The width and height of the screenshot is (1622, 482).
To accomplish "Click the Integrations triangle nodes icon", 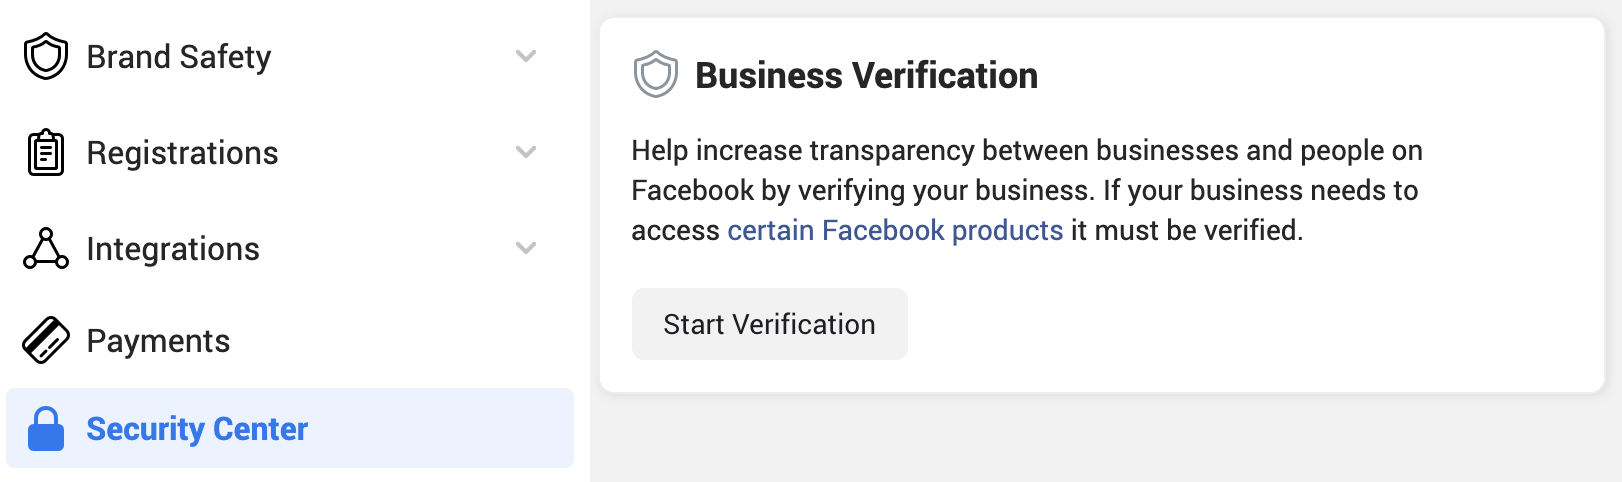I will [46, 248].
